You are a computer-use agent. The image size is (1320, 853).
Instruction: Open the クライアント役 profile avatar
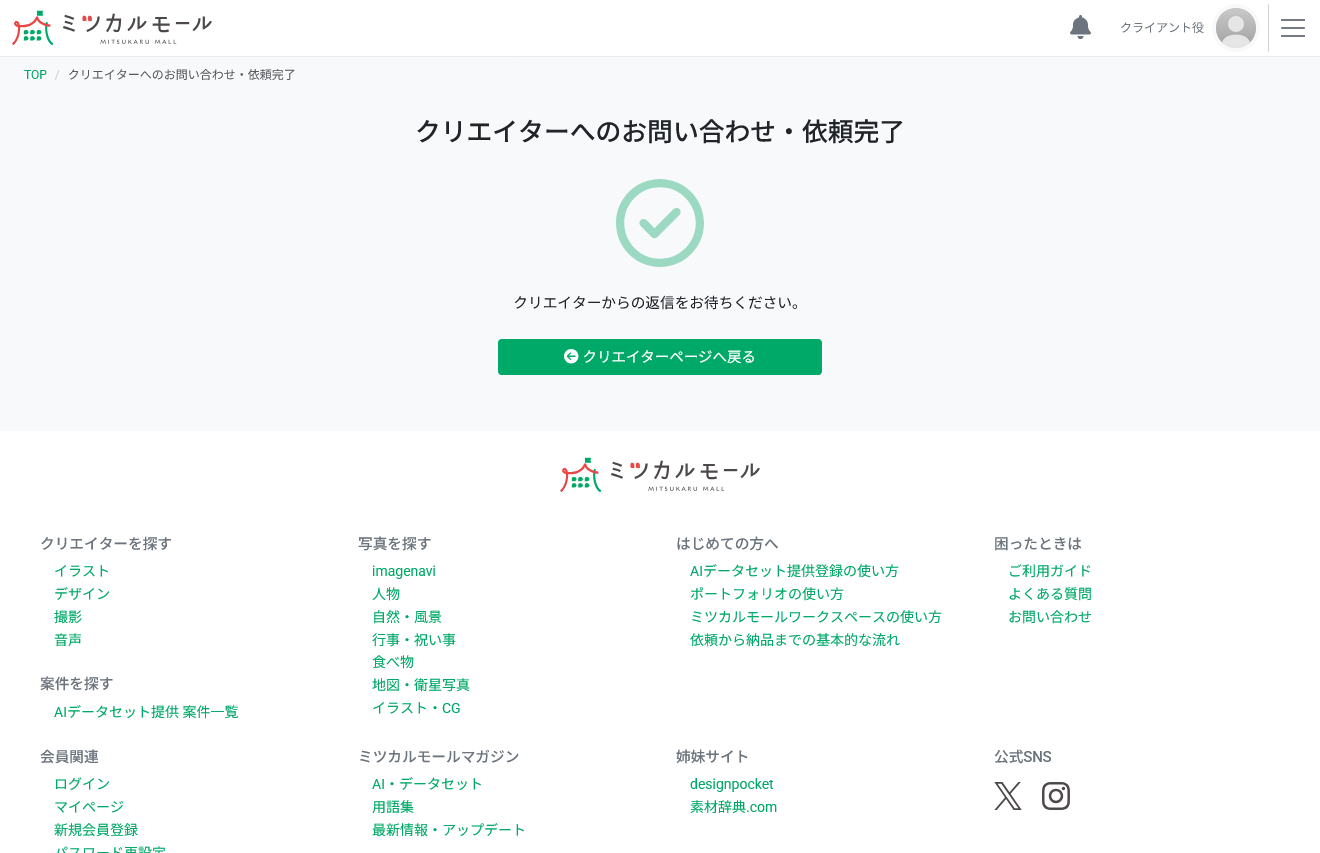(1236, 28)
